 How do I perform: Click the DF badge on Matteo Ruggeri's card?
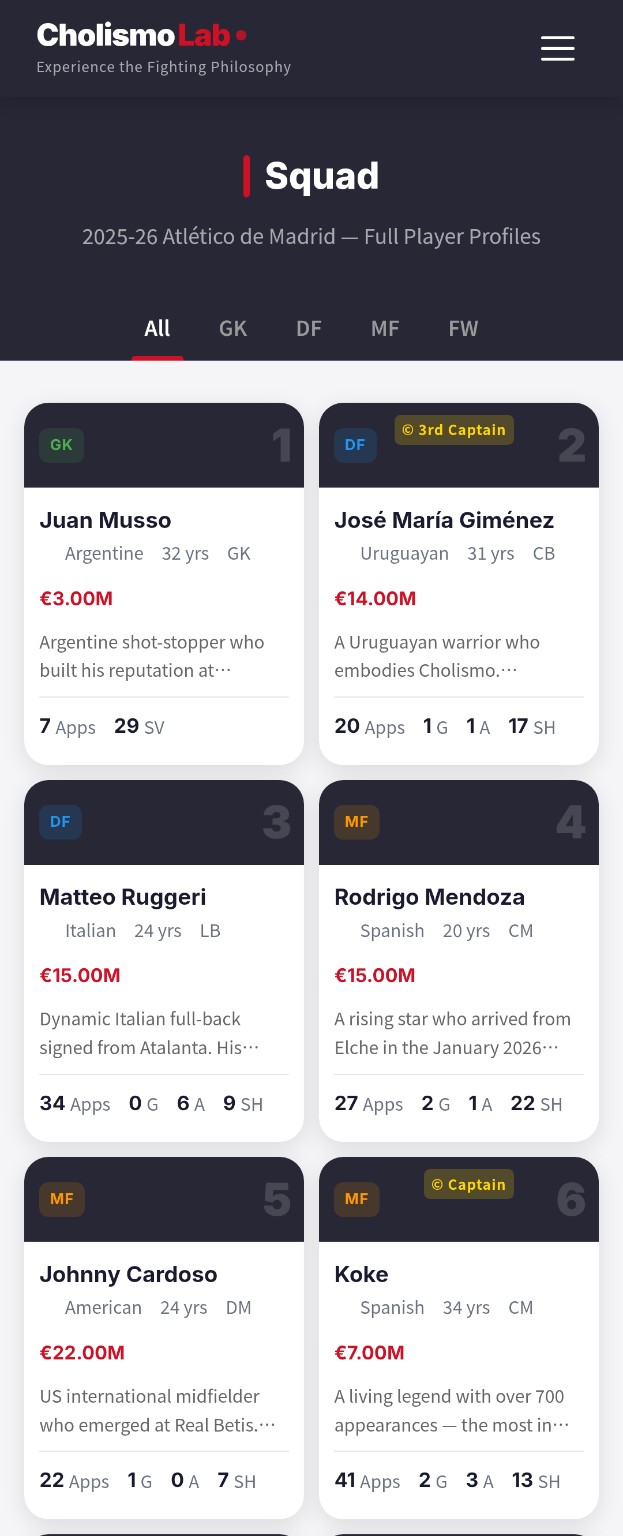click(x=61, y=822)
